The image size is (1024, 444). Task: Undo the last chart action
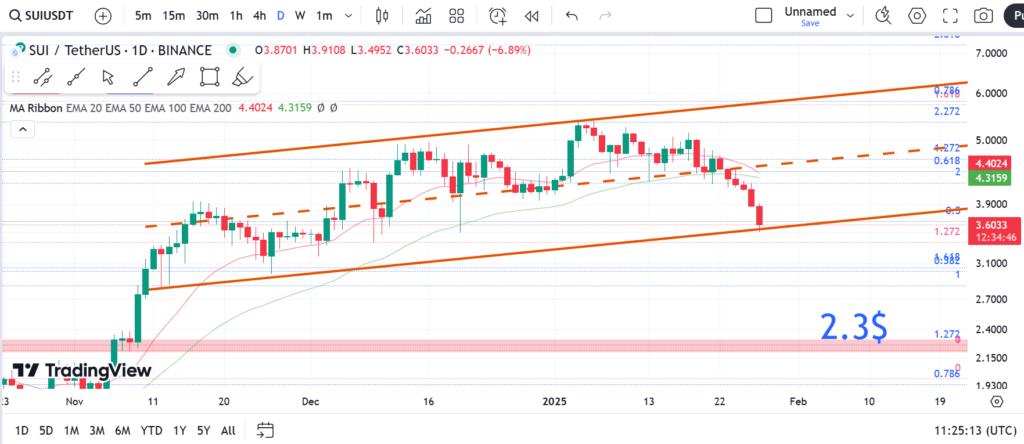point(572,16)
